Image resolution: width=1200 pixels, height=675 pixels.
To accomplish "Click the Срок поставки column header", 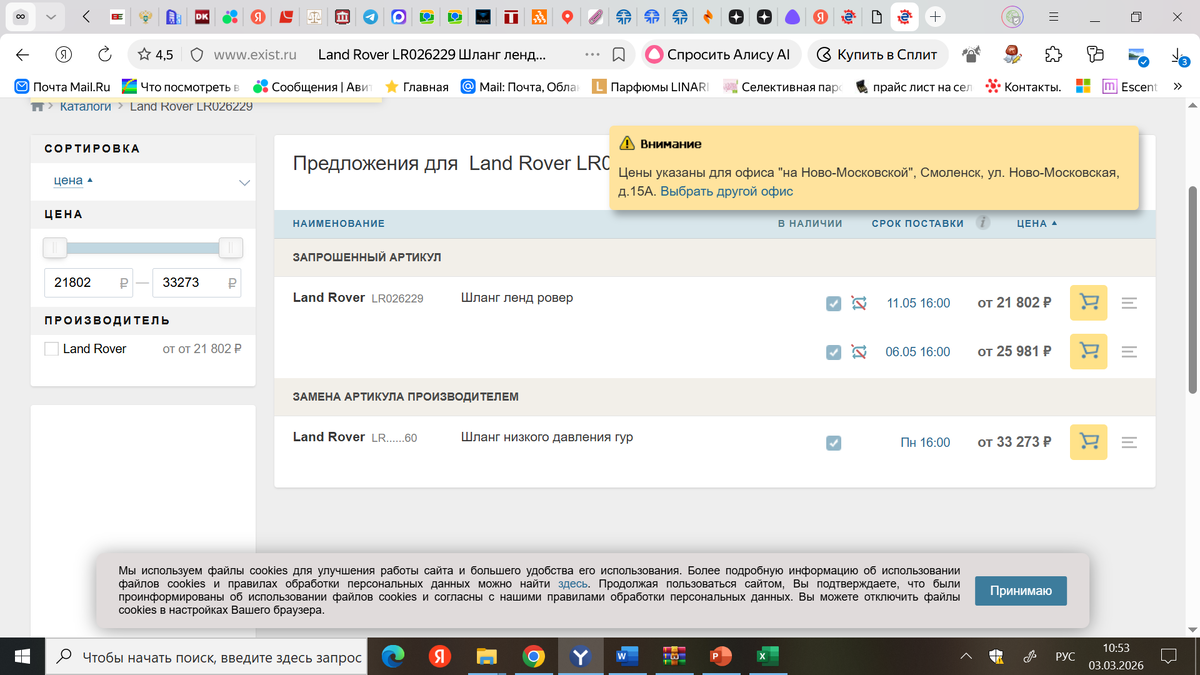I will 917,223.
